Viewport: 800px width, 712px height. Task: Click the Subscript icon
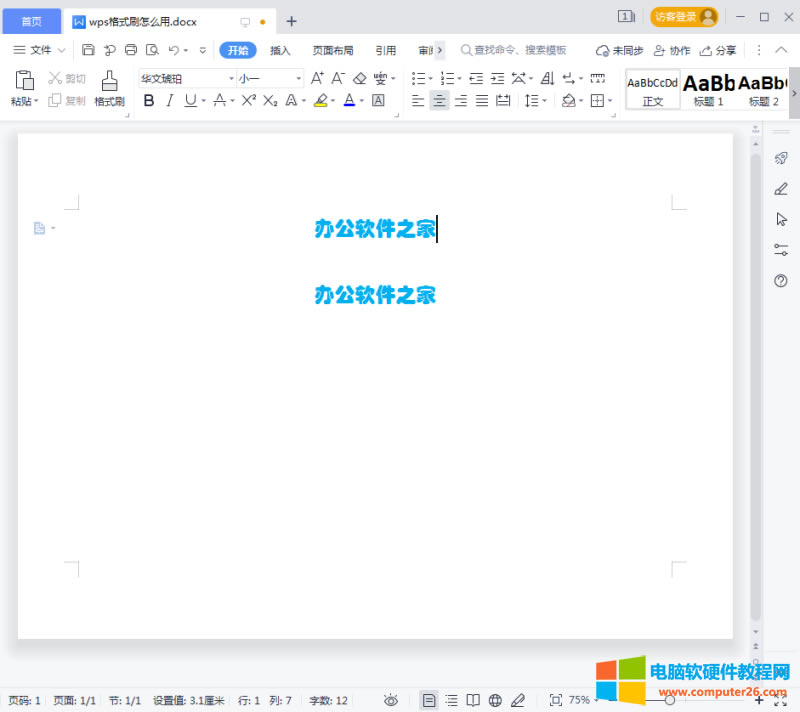click(269, 100)
